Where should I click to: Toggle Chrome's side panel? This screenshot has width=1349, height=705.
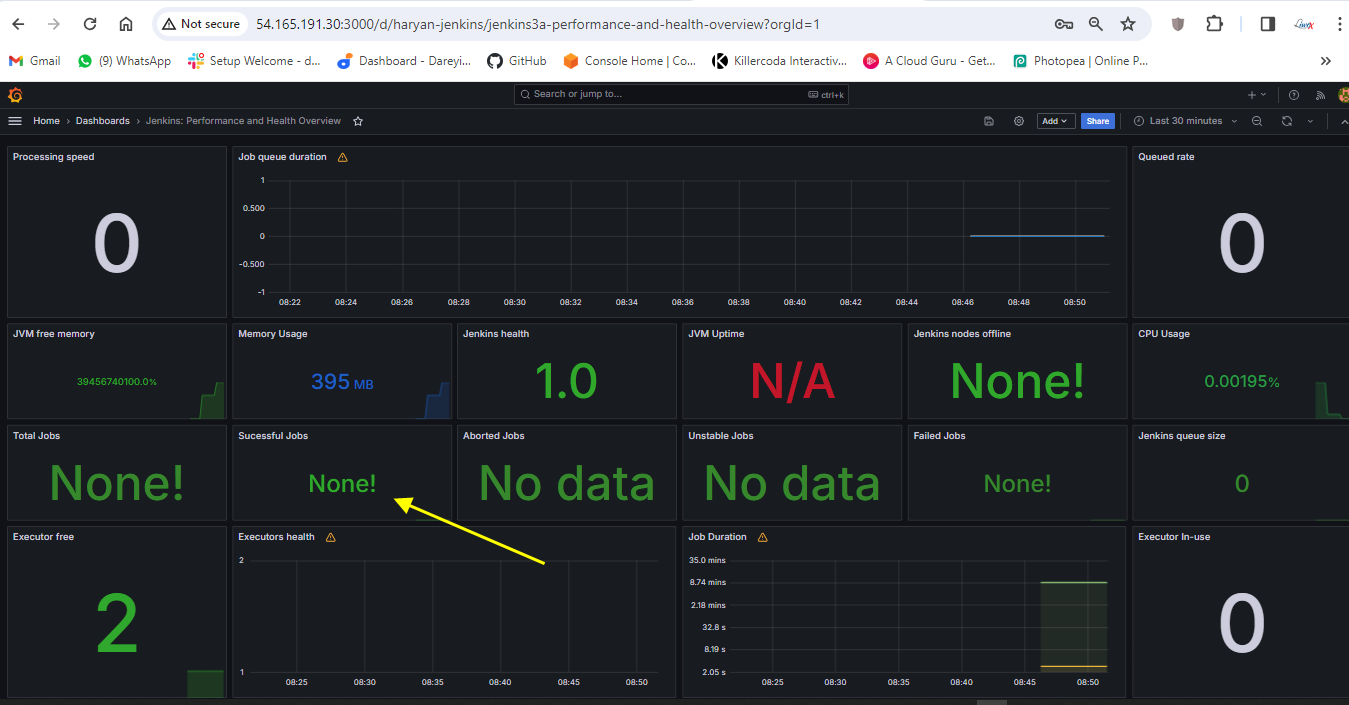click(x=1267, y=24)
